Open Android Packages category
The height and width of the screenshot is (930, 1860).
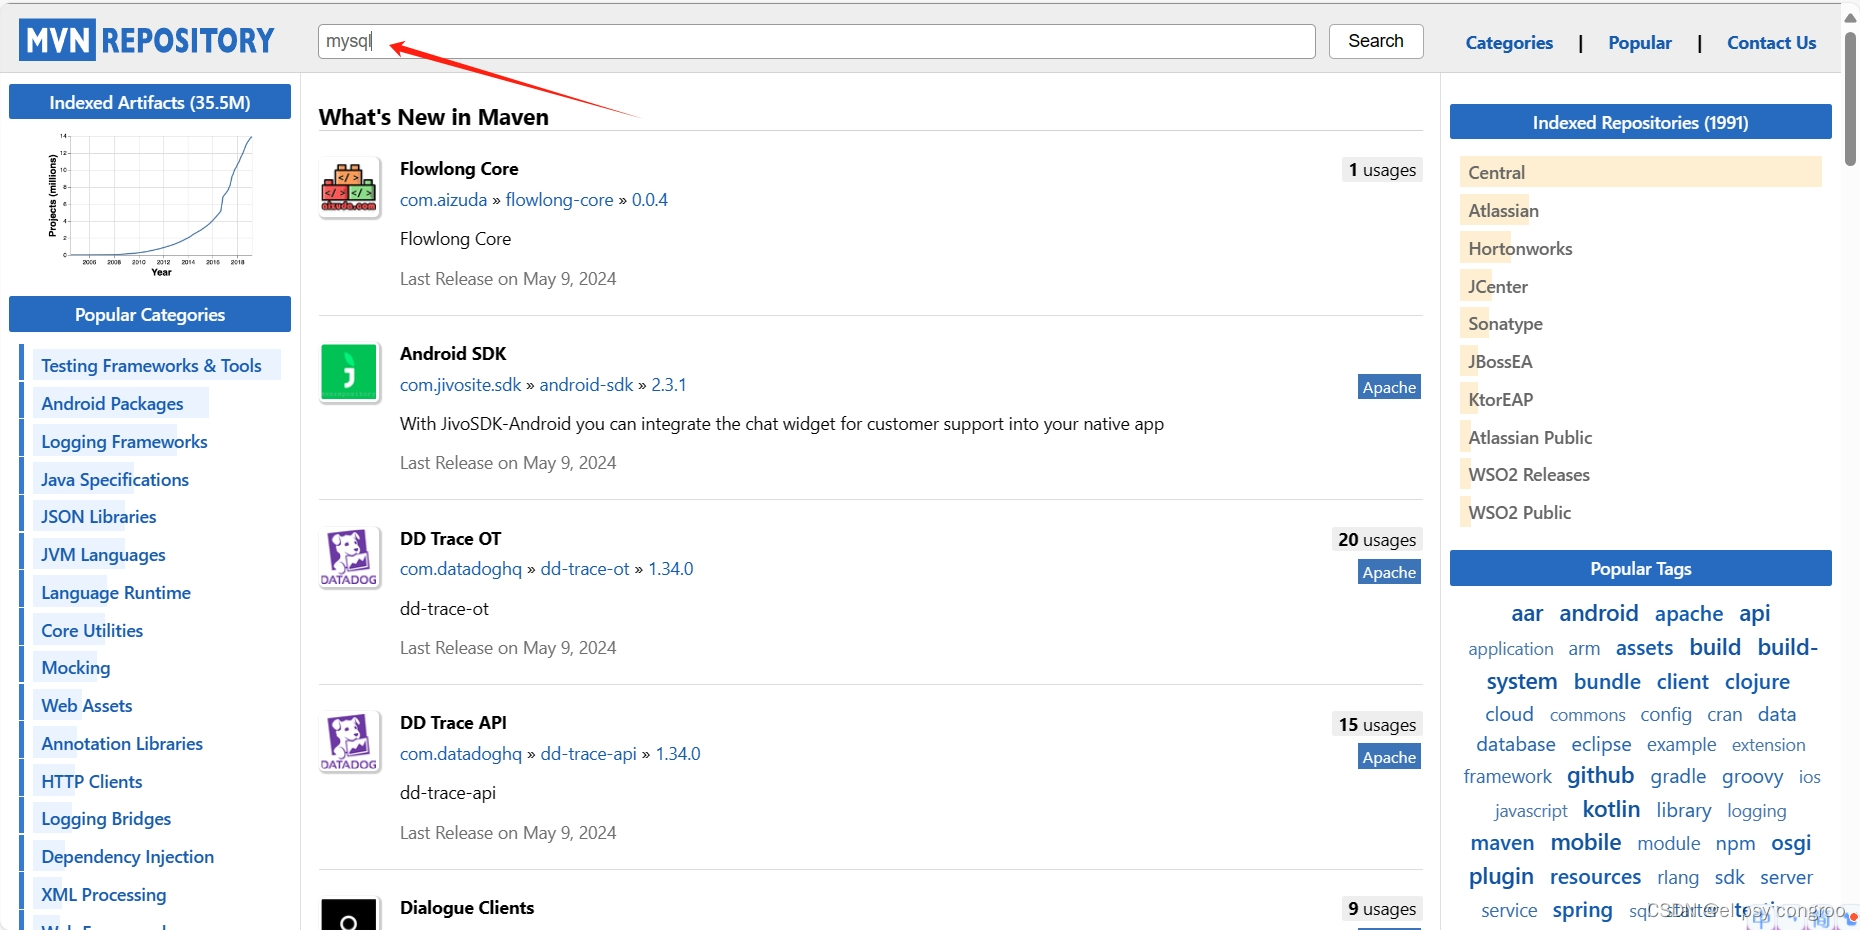point(112,404)
